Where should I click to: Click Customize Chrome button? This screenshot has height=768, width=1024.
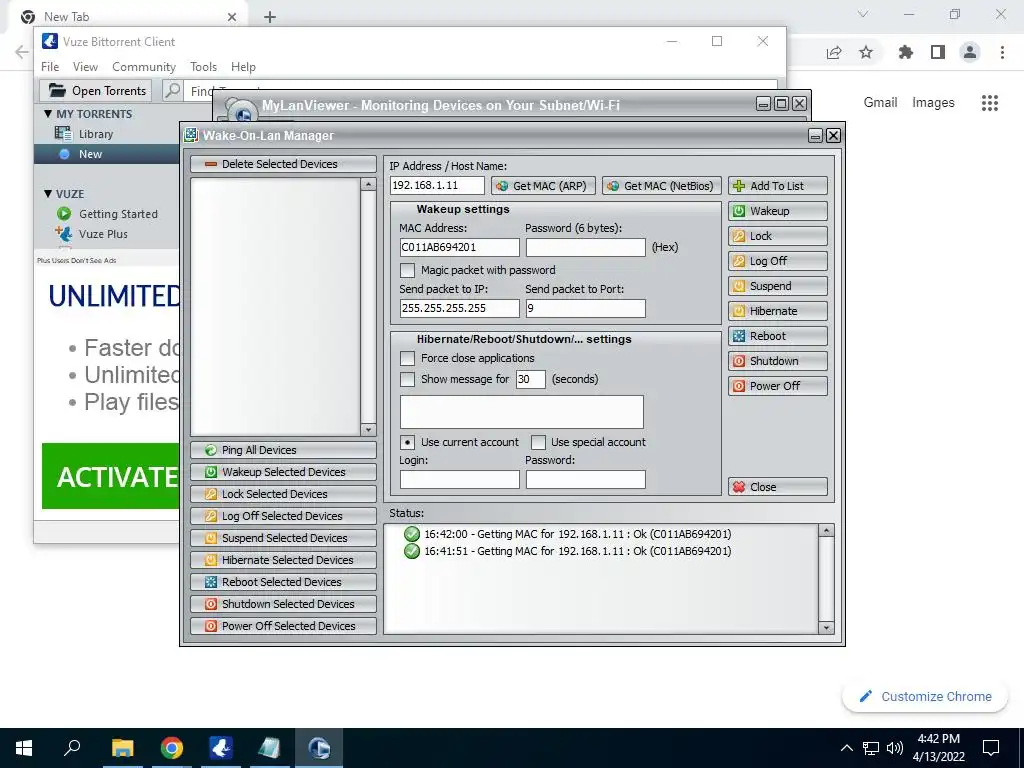point(925,697)
